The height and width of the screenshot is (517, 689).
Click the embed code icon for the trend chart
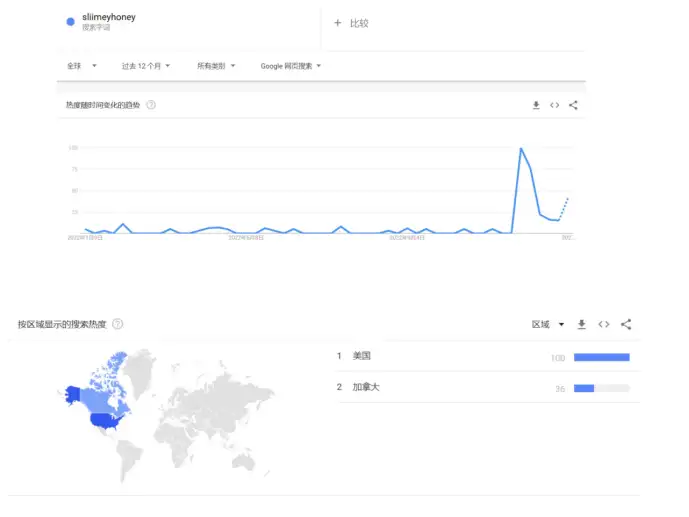(x=555, y=105)
